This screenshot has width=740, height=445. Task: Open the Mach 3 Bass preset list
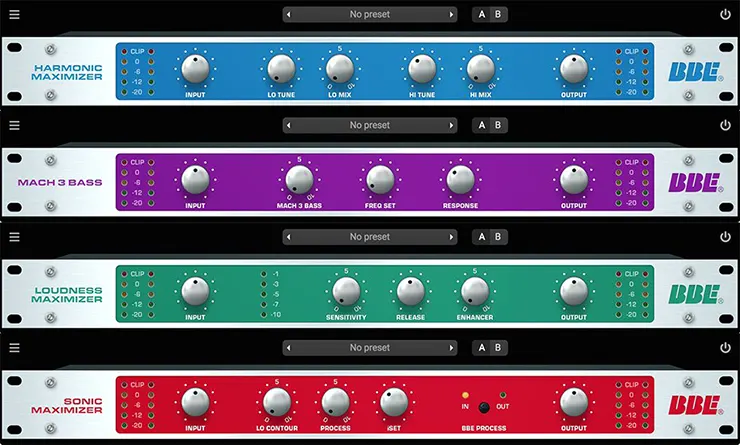pos(369,126)
